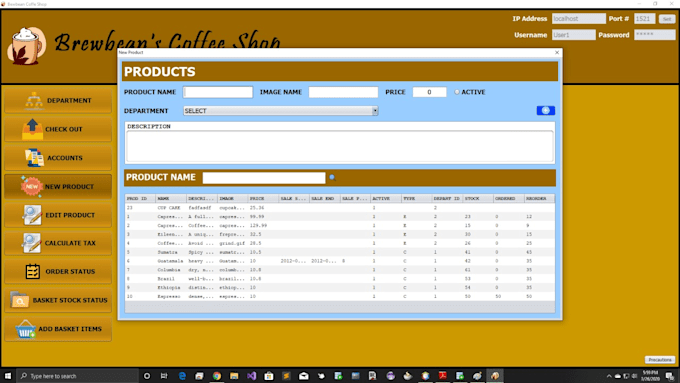Click the Precautions button
The width and height of the screenshot is (680, 383).
[660, 360]
